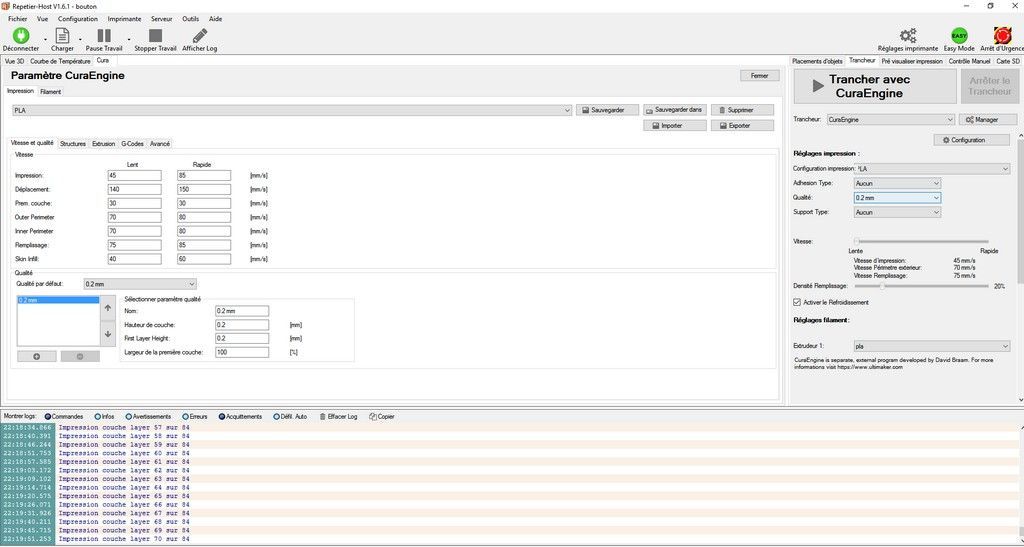
Task: Click the Déconnecter power icon
Action: [x=21, y=35]
